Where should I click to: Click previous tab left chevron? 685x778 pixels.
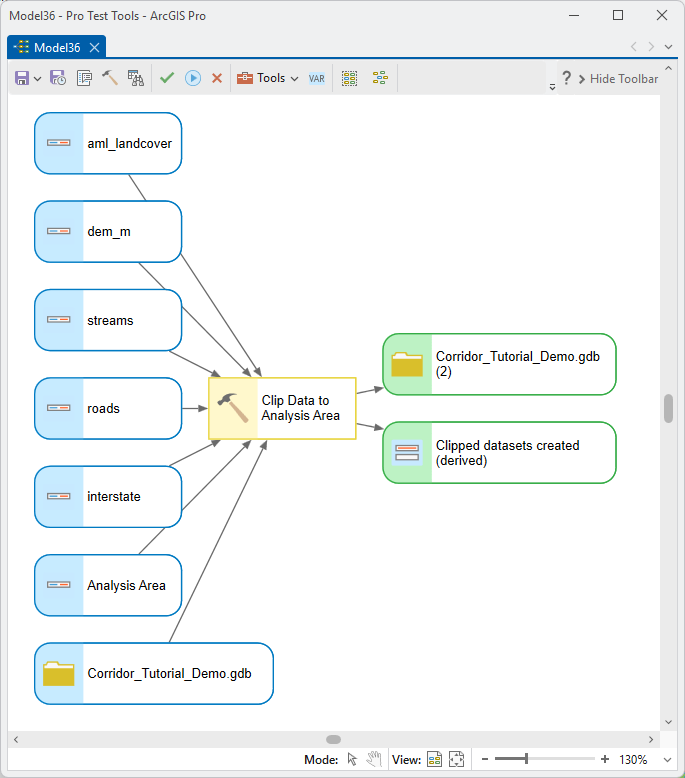633,47
